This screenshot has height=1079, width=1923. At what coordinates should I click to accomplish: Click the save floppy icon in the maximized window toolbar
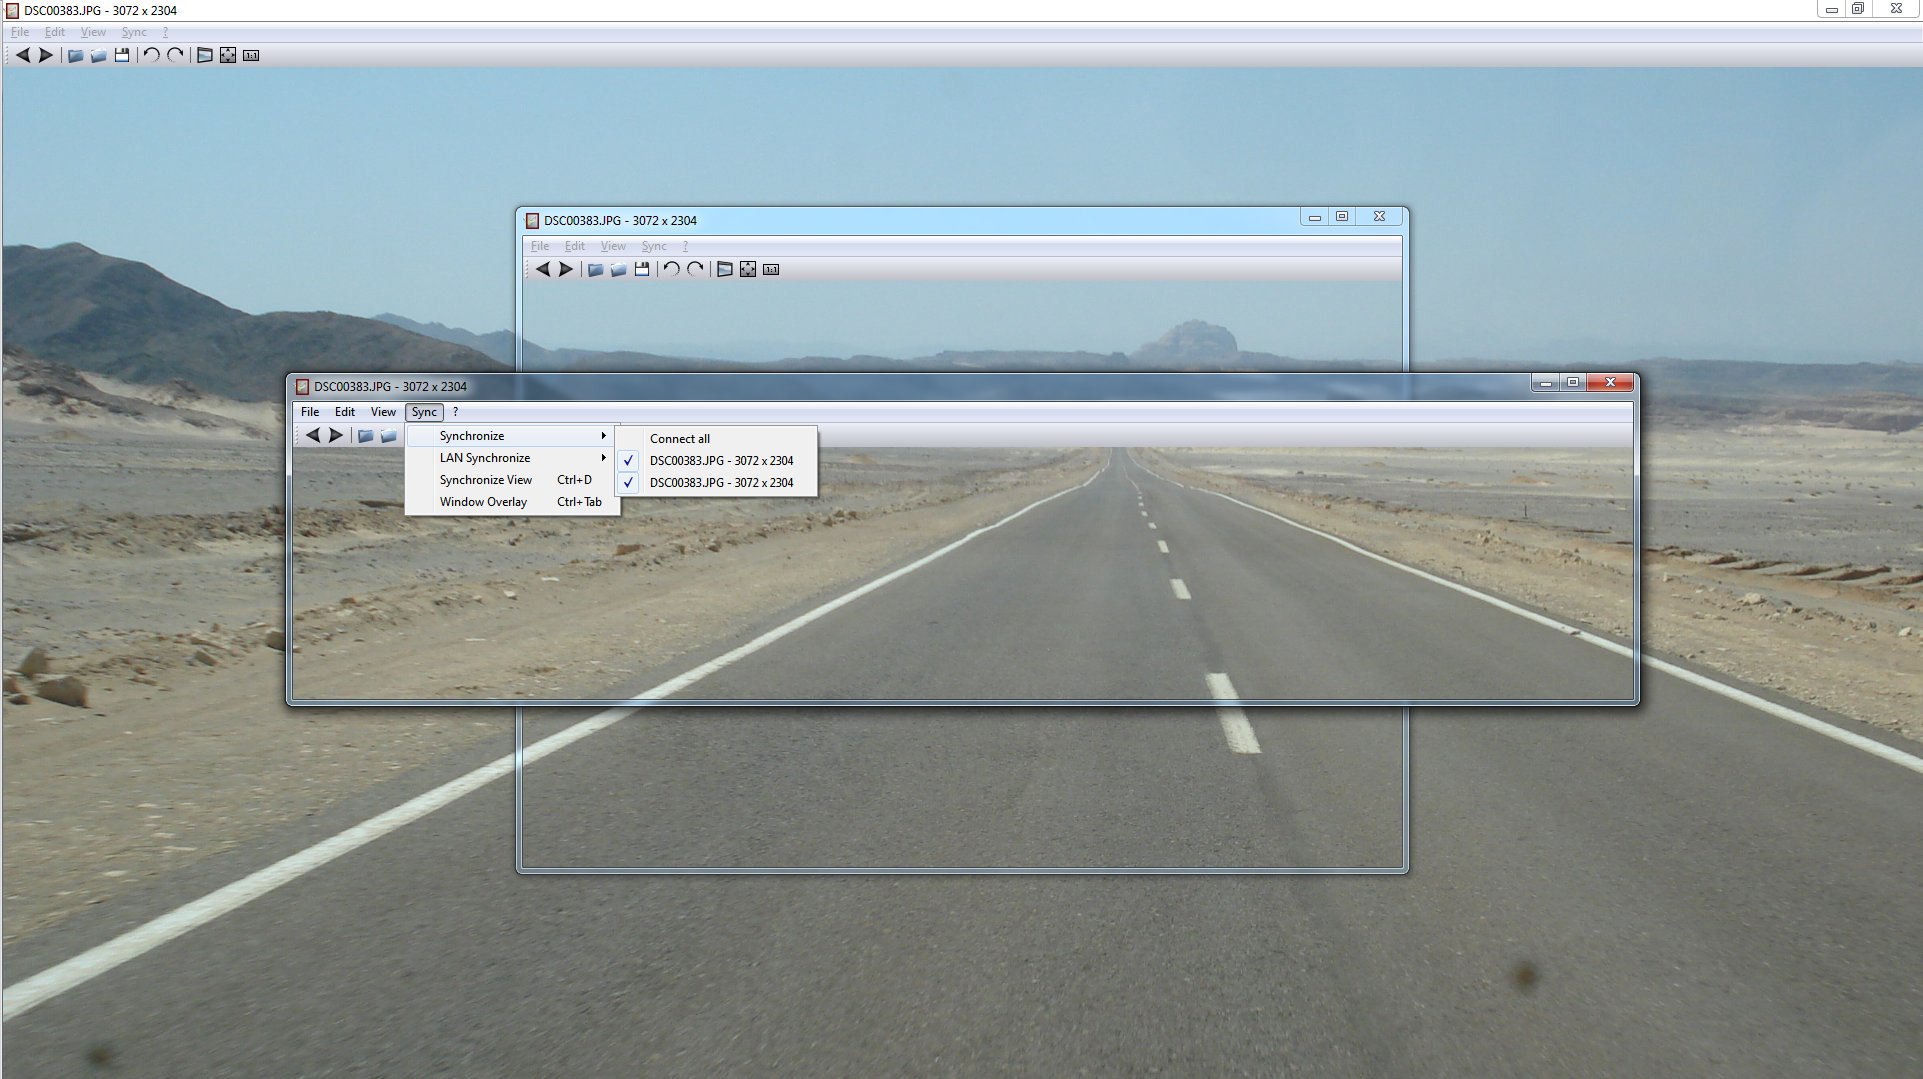[122, 56]
